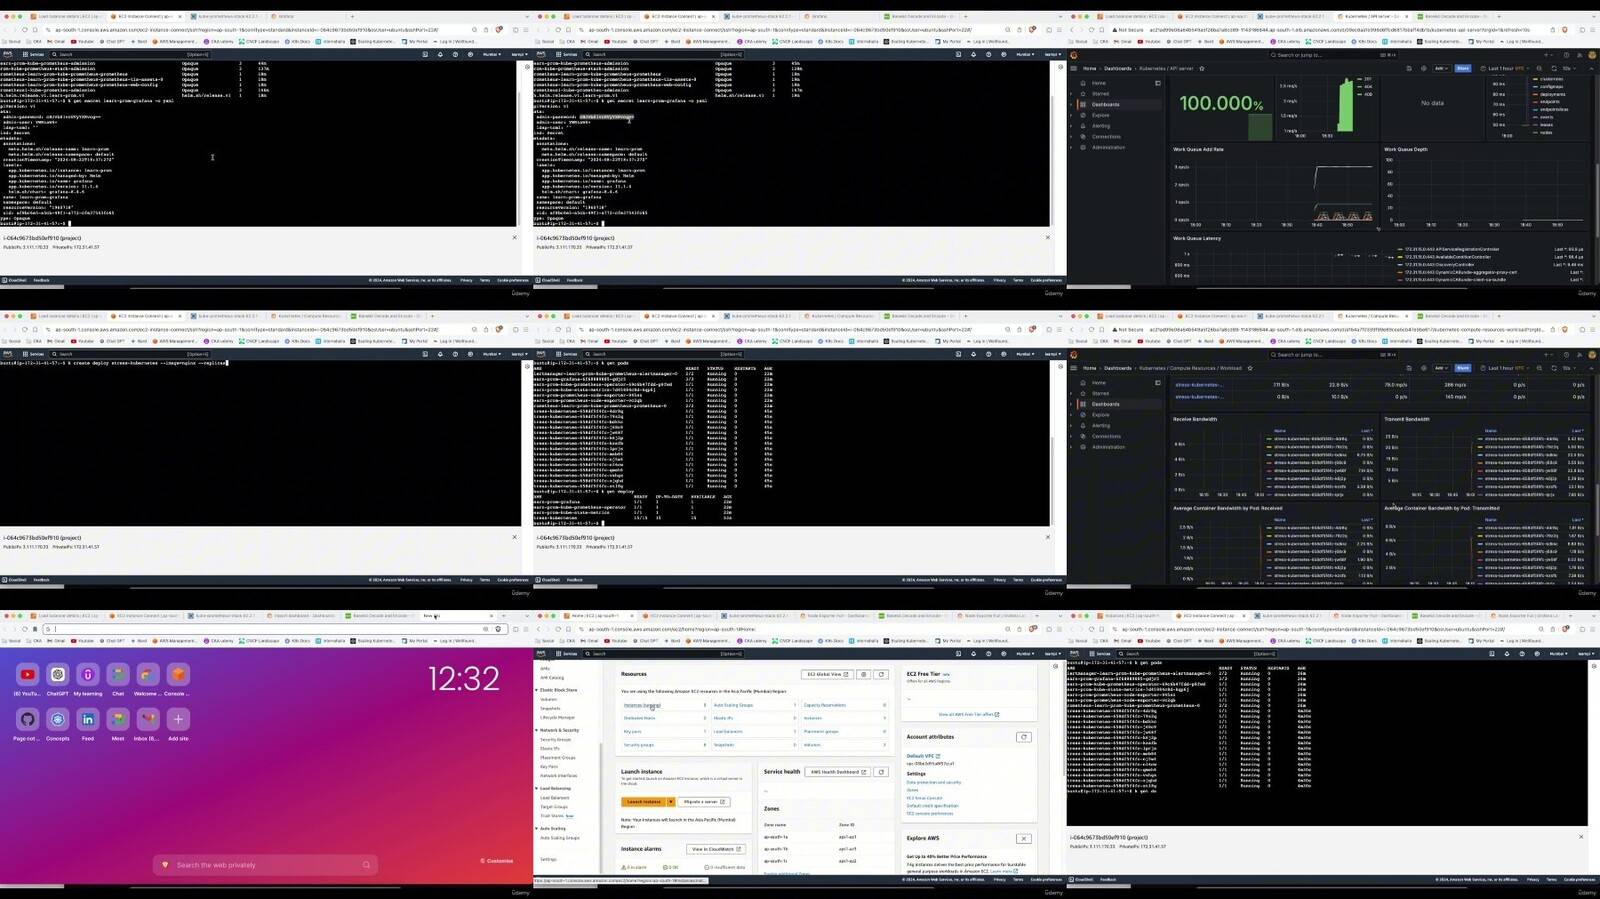This screenshot has height=899, width=1600.
Task: Open CloudShell icon in EC2 dashboard header
Action: point(958,653)
